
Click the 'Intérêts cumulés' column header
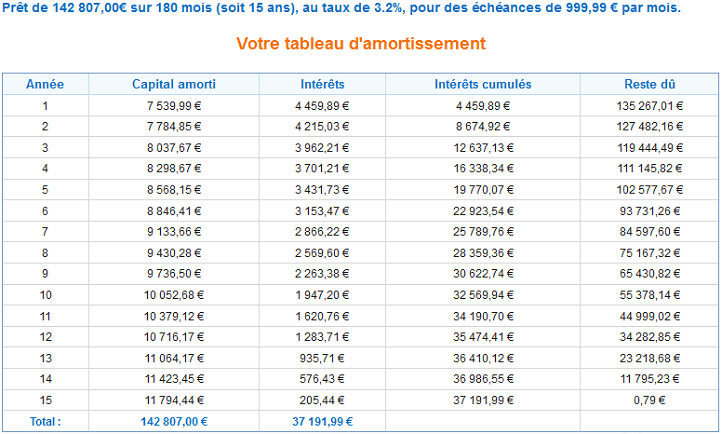pyautogui.click(x=483, y=84)
